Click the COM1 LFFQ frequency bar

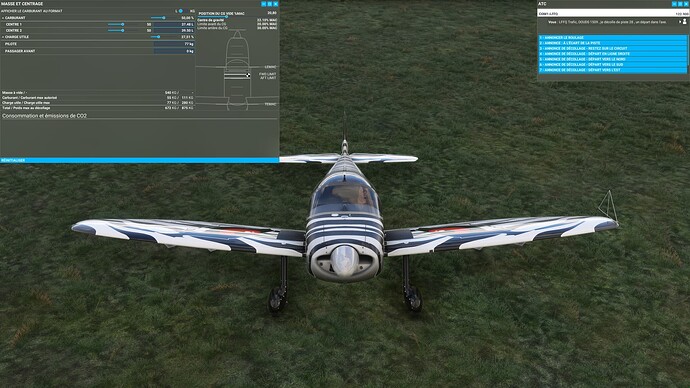613,14
